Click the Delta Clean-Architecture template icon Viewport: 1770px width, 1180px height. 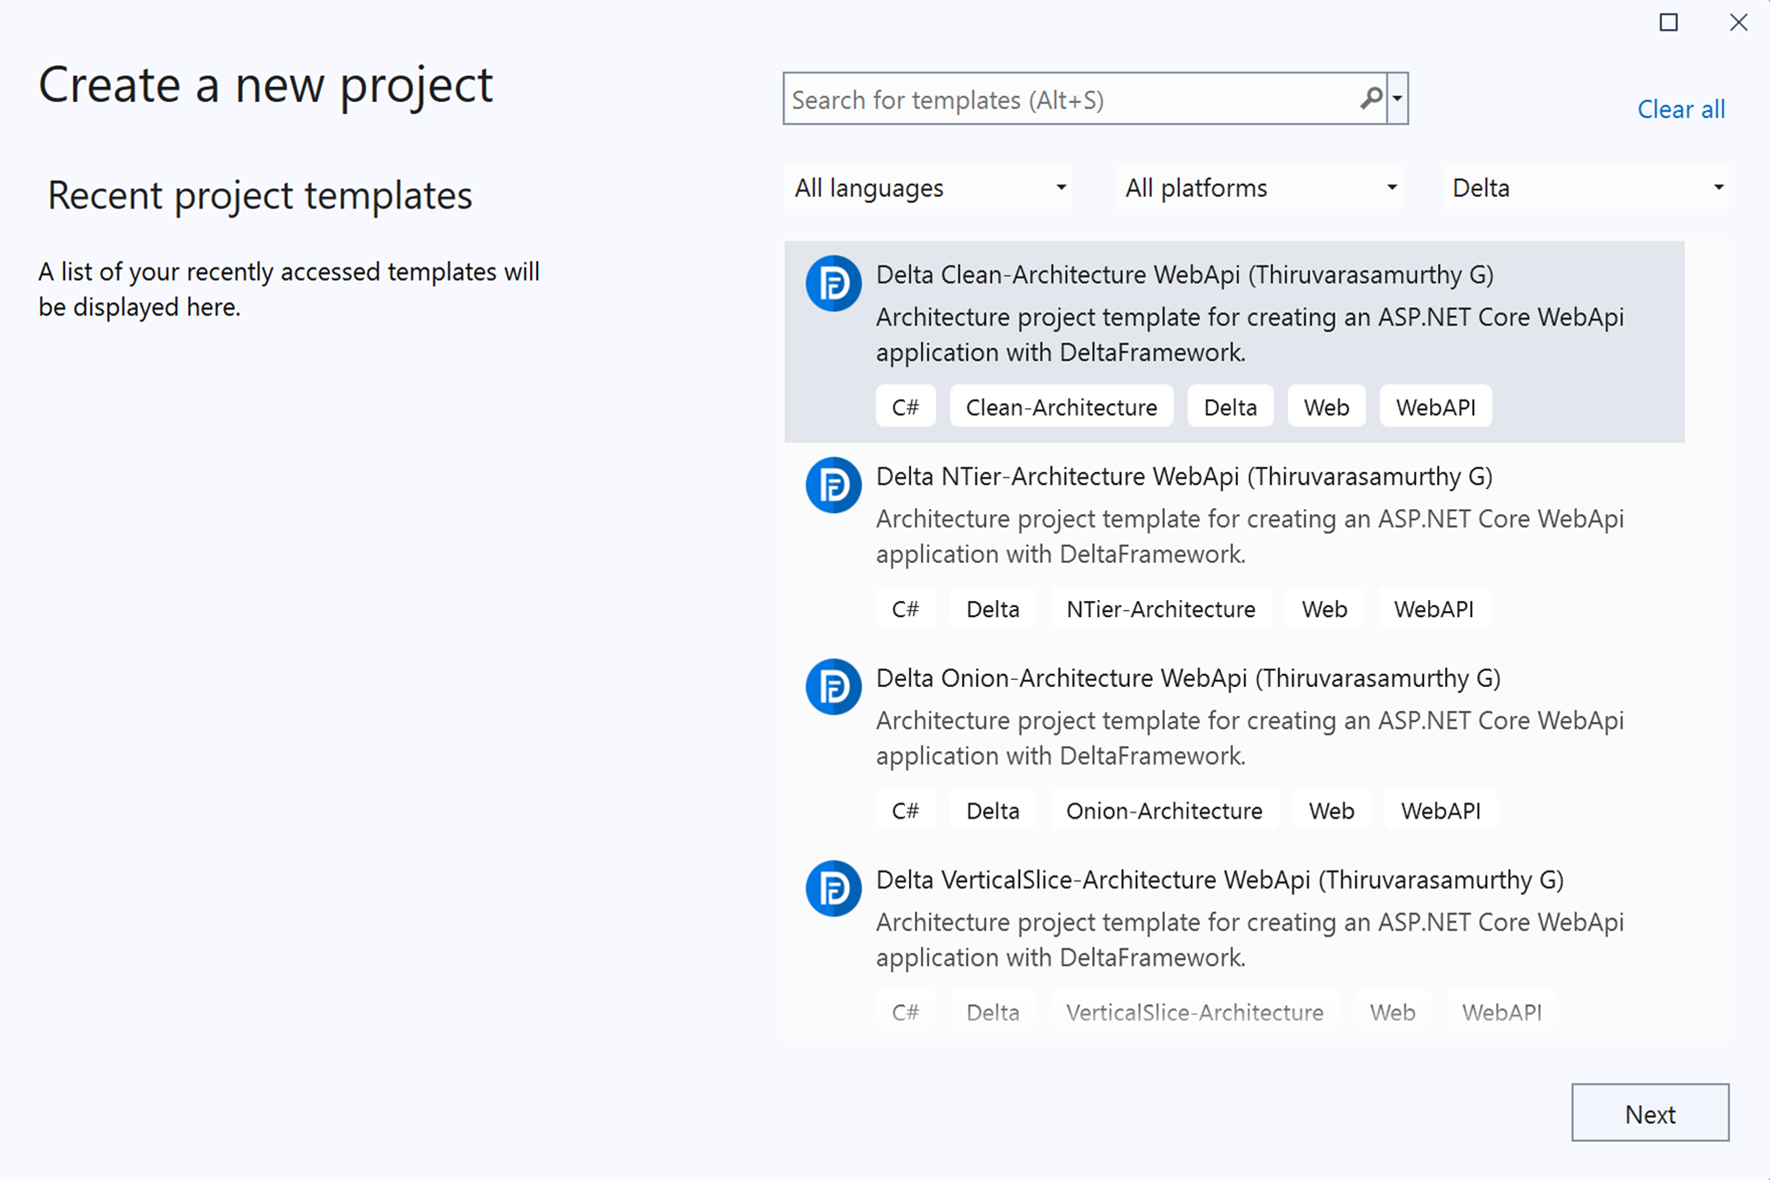click(833, 284)
